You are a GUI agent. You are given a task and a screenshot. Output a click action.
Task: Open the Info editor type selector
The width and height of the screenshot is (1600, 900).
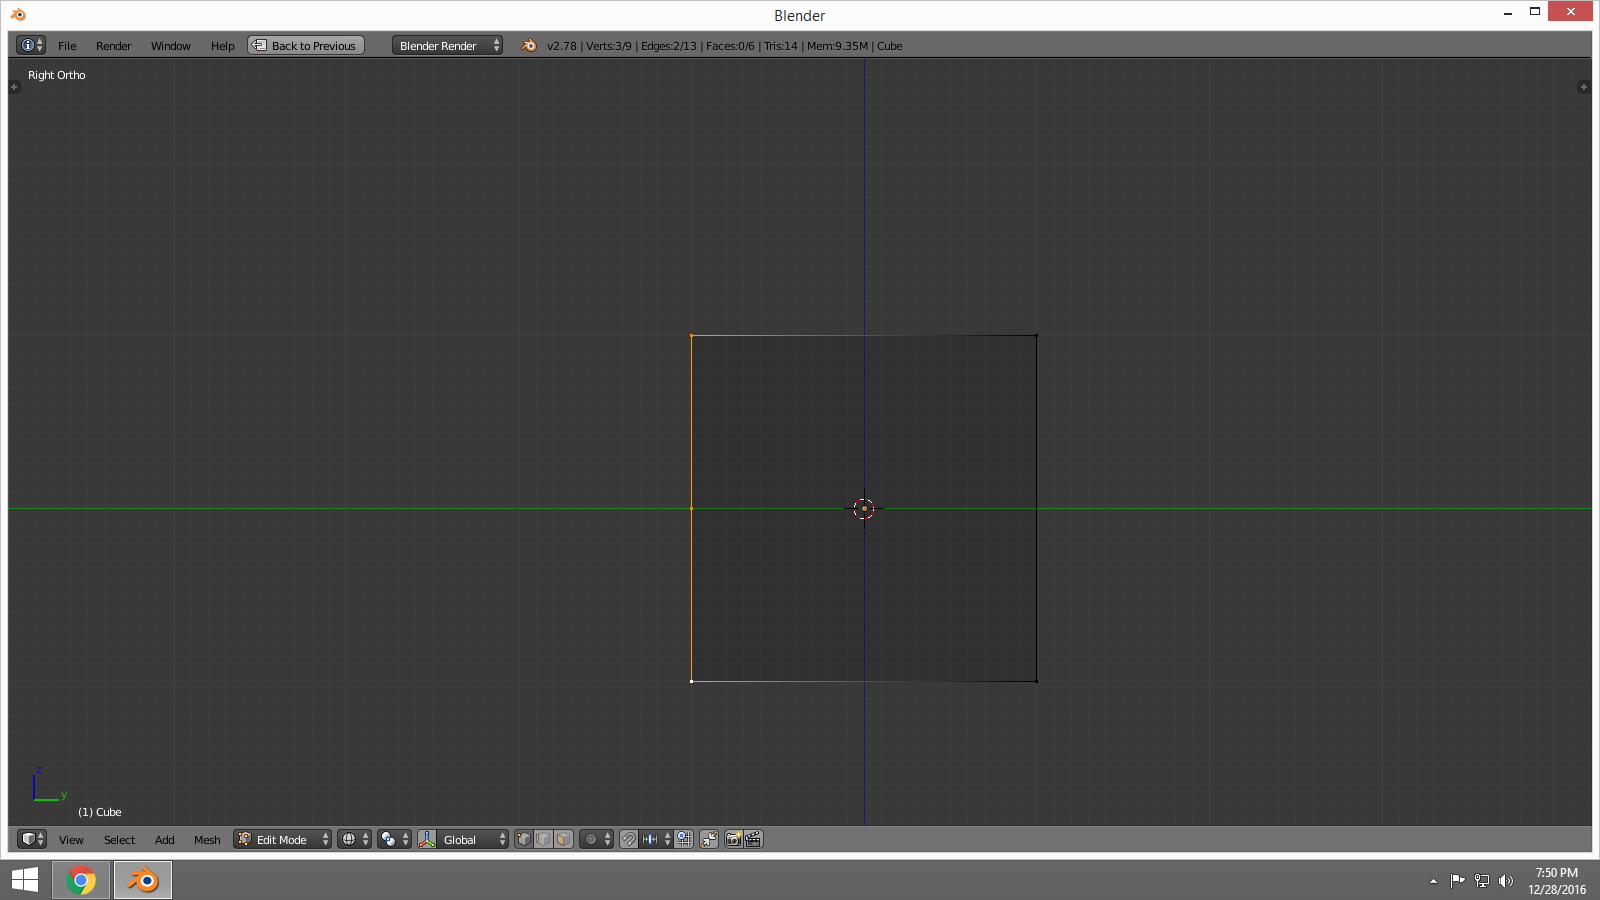(x=31, y=45)
